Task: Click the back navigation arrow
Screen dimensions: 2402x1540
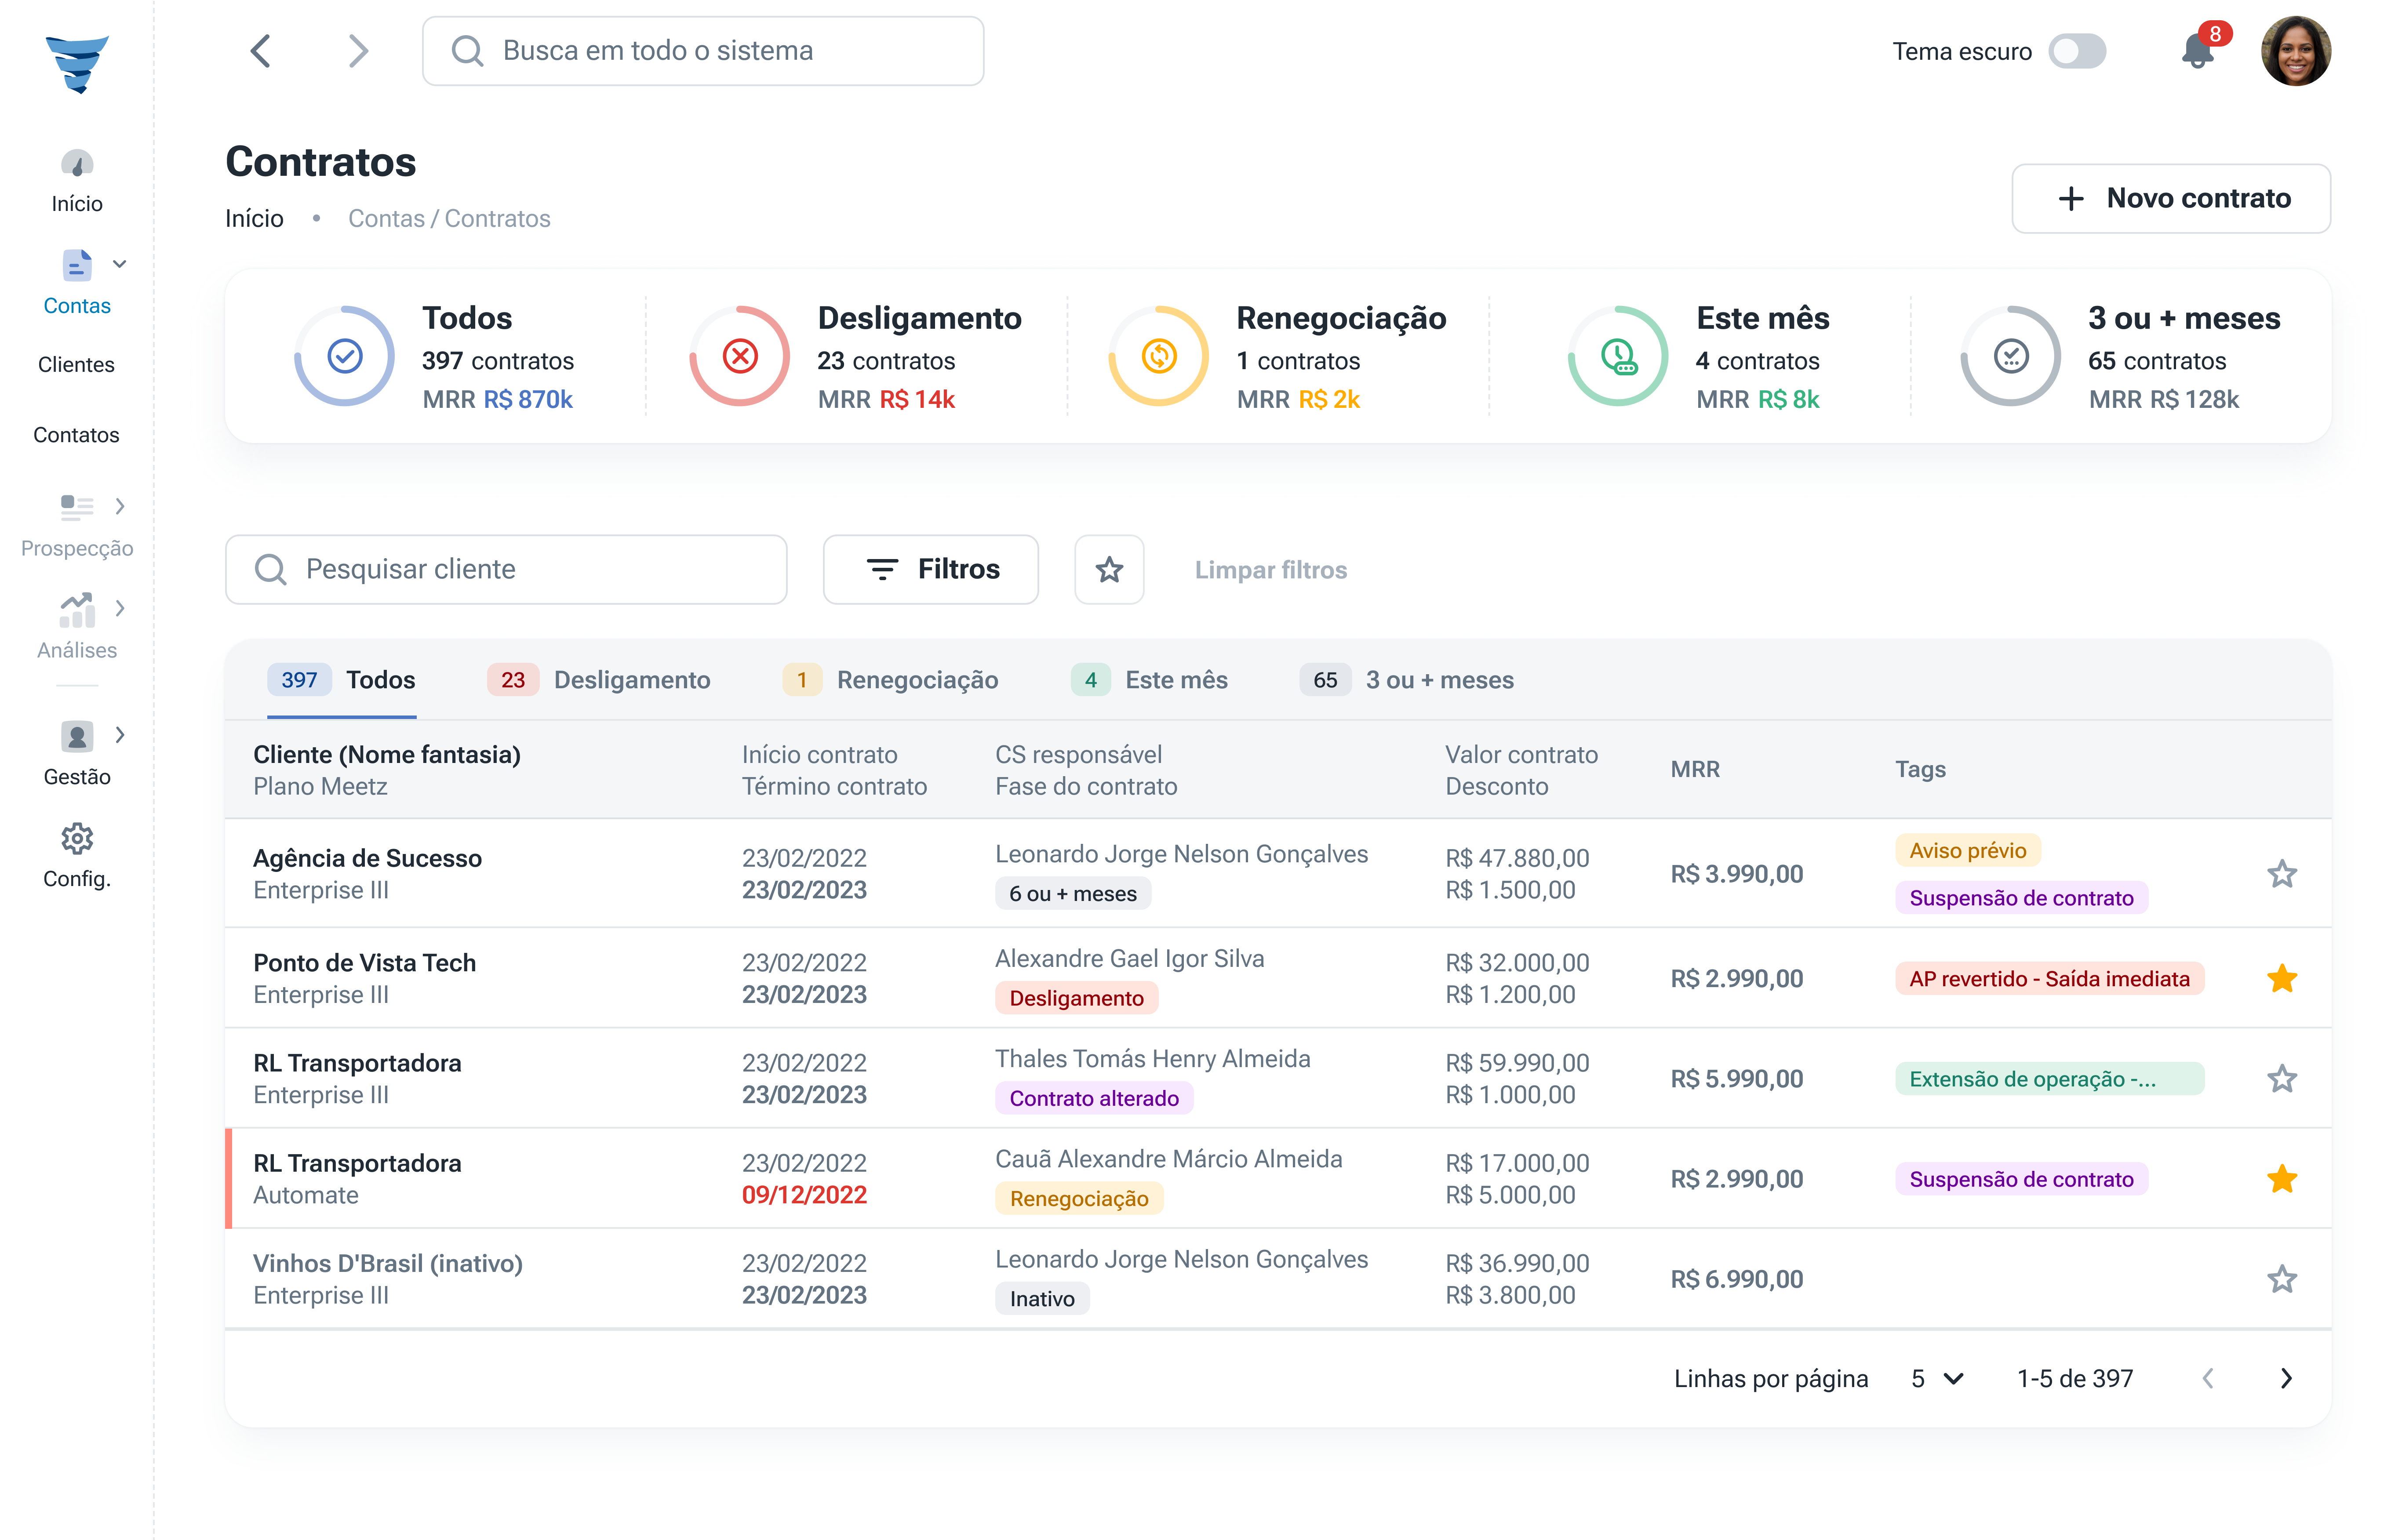Action: point(261,51)
